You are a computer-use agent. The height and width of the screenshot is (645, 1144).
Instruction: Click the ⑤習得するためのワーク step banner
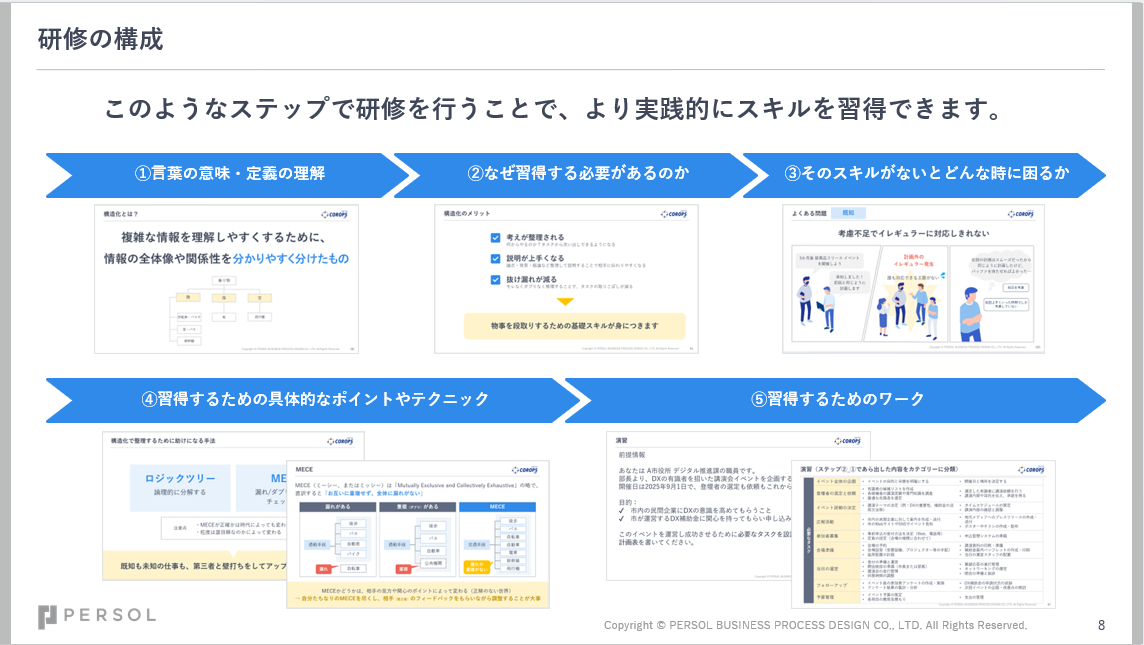click(838, 399)
